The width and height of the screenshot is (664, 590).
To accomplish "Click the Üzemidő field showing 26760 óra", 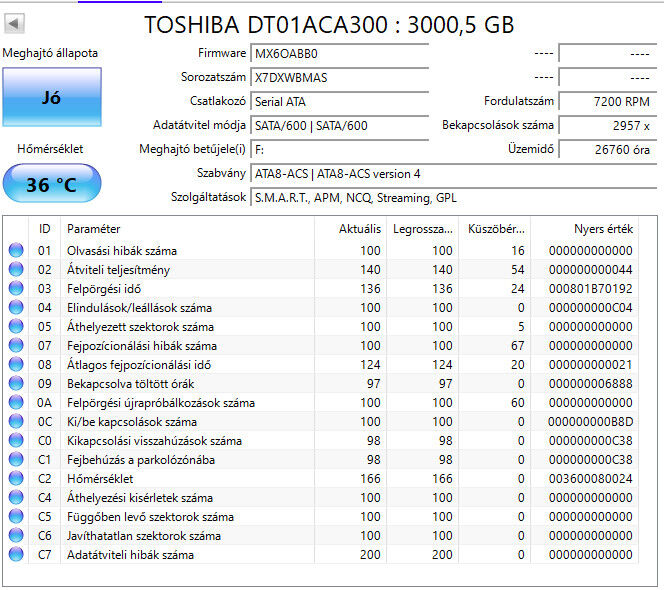I will click(x=608, y=150).
